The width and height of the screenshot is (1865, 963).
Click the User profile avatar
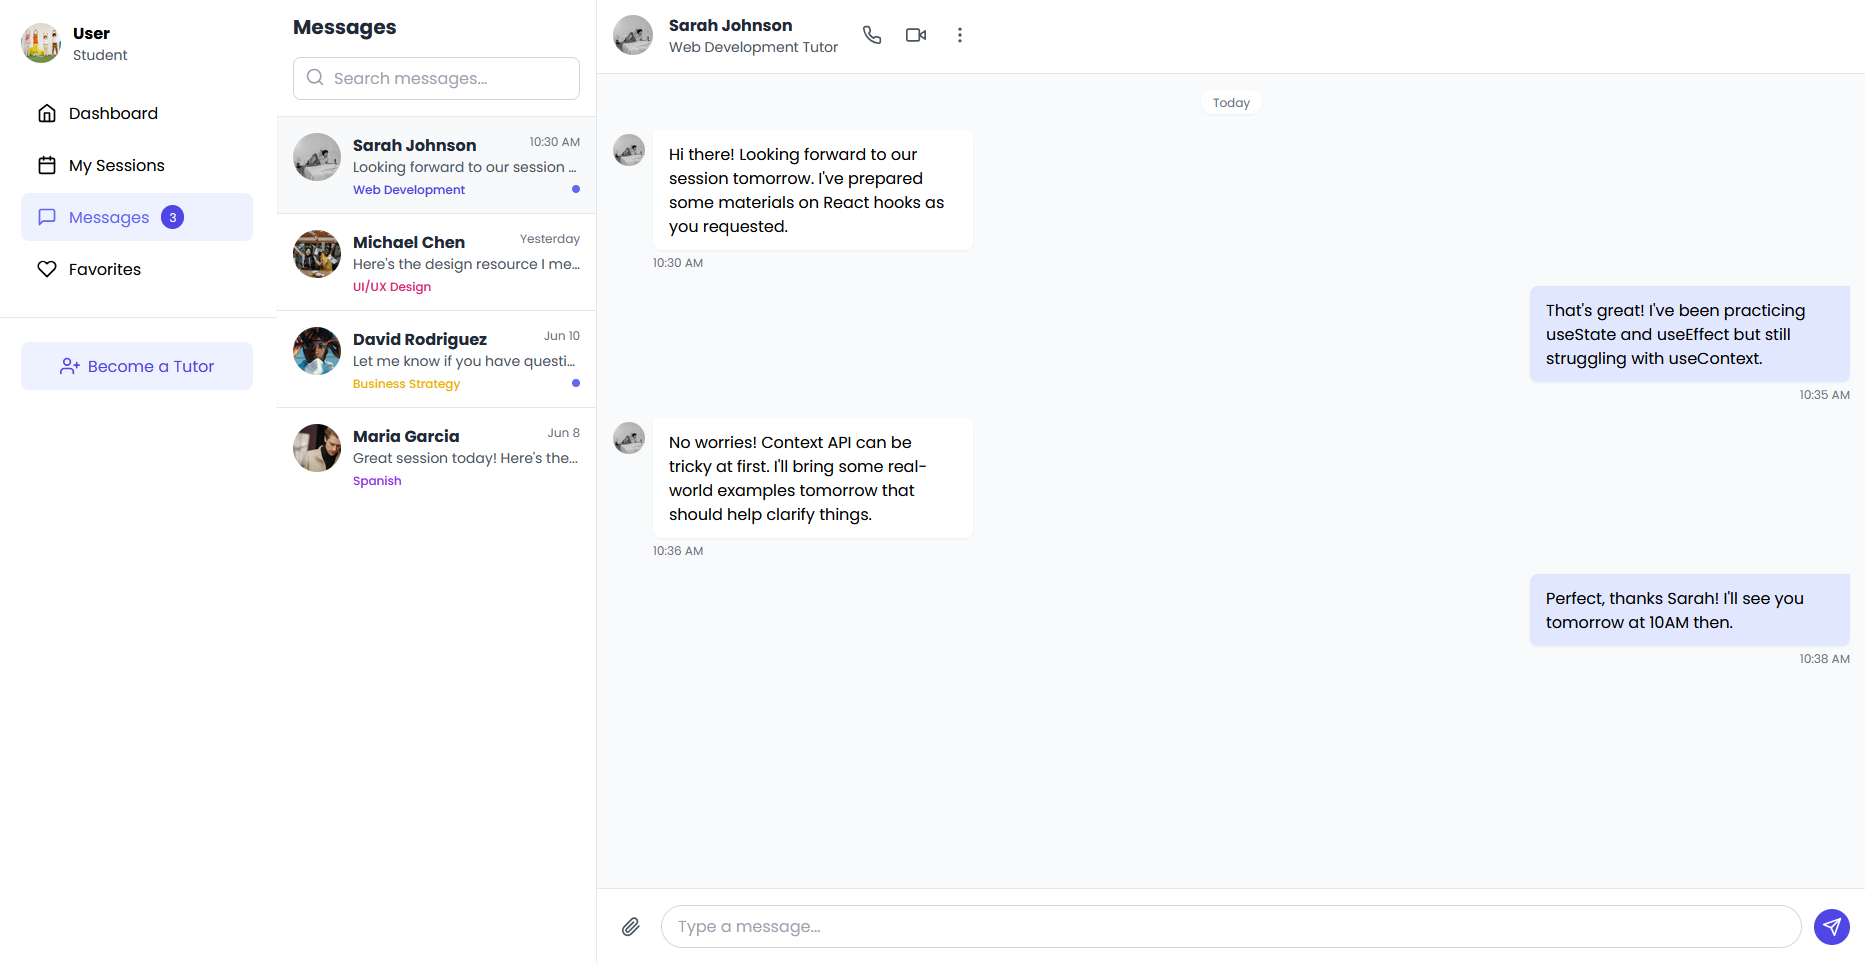pyautogui.click(x=41, y=43)
